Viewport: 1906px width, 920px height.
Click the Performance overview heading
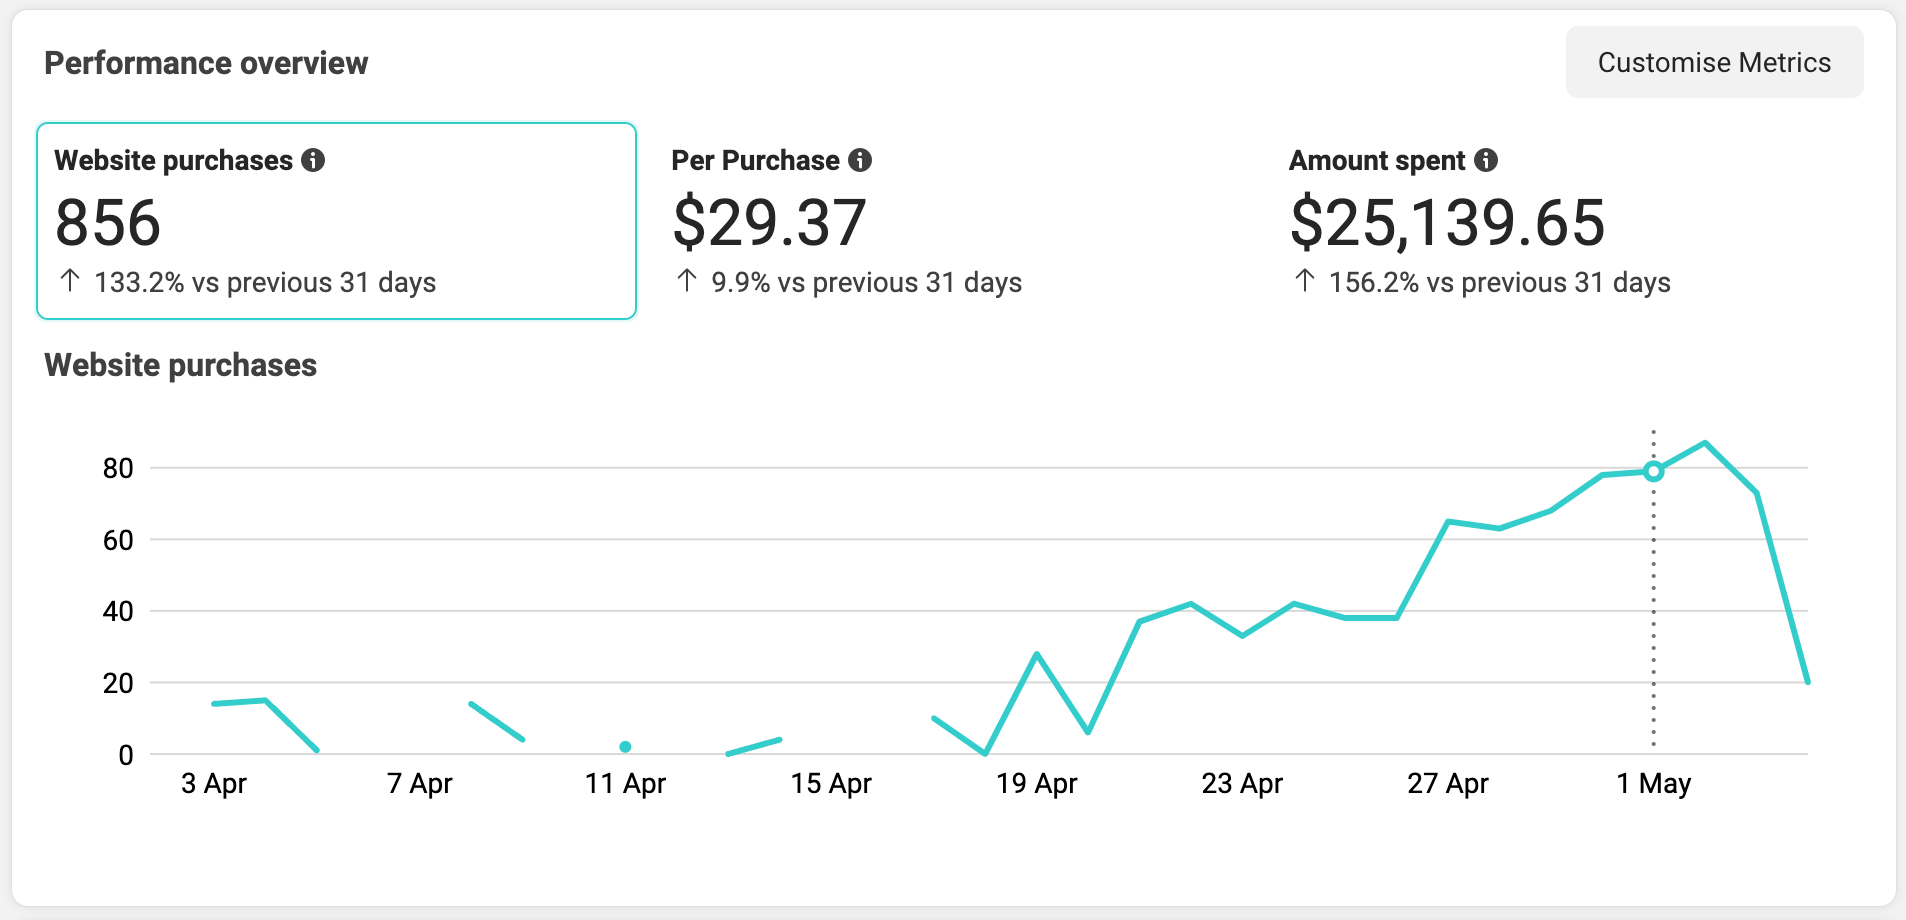coord(206,63)
